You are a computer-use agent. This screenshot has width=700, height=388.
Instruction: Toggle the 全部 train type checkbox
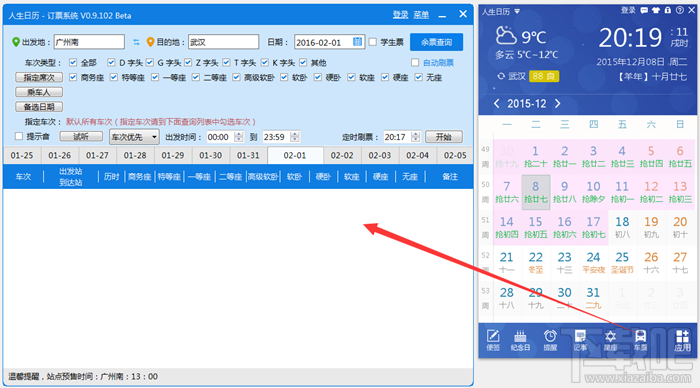tap(73, 63)
